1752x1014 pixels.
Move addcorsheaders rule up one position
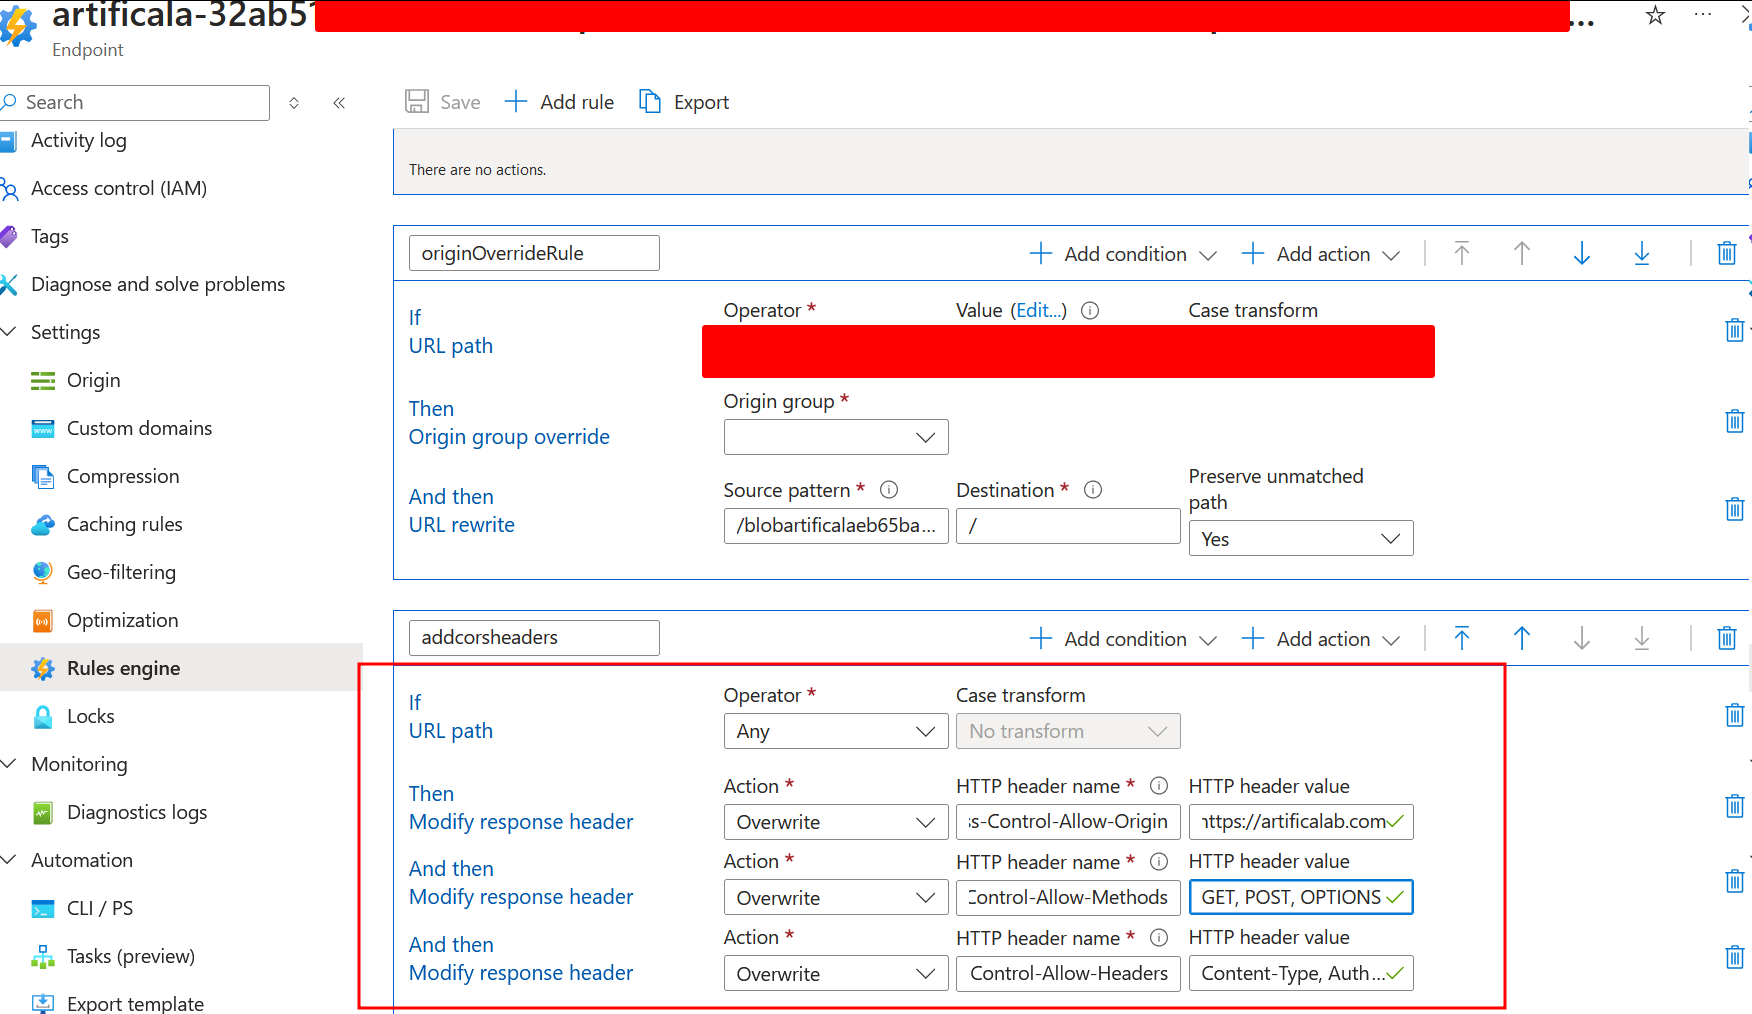(1522, 638)
